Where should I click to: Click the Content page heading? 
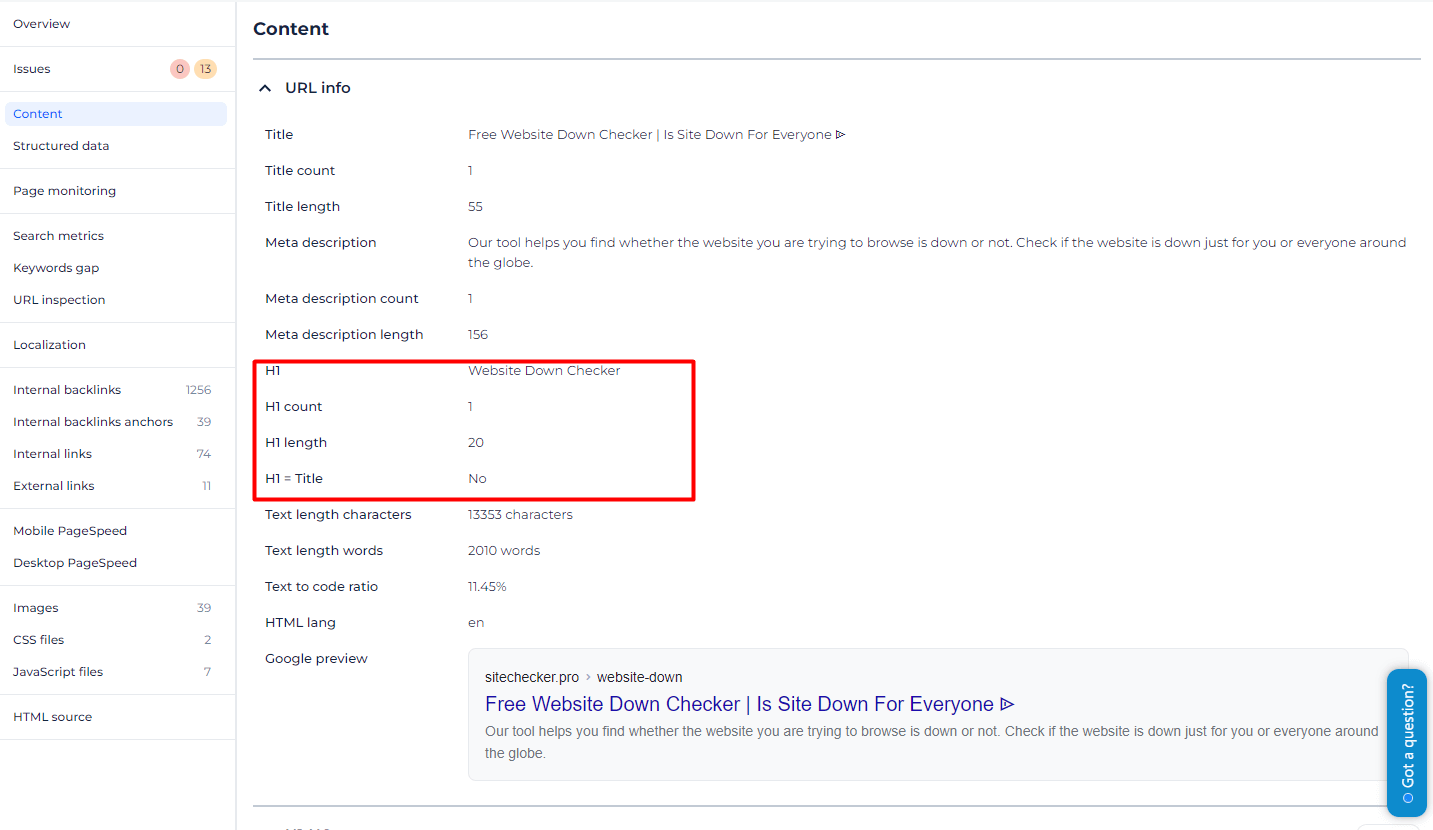coord(291,29)
